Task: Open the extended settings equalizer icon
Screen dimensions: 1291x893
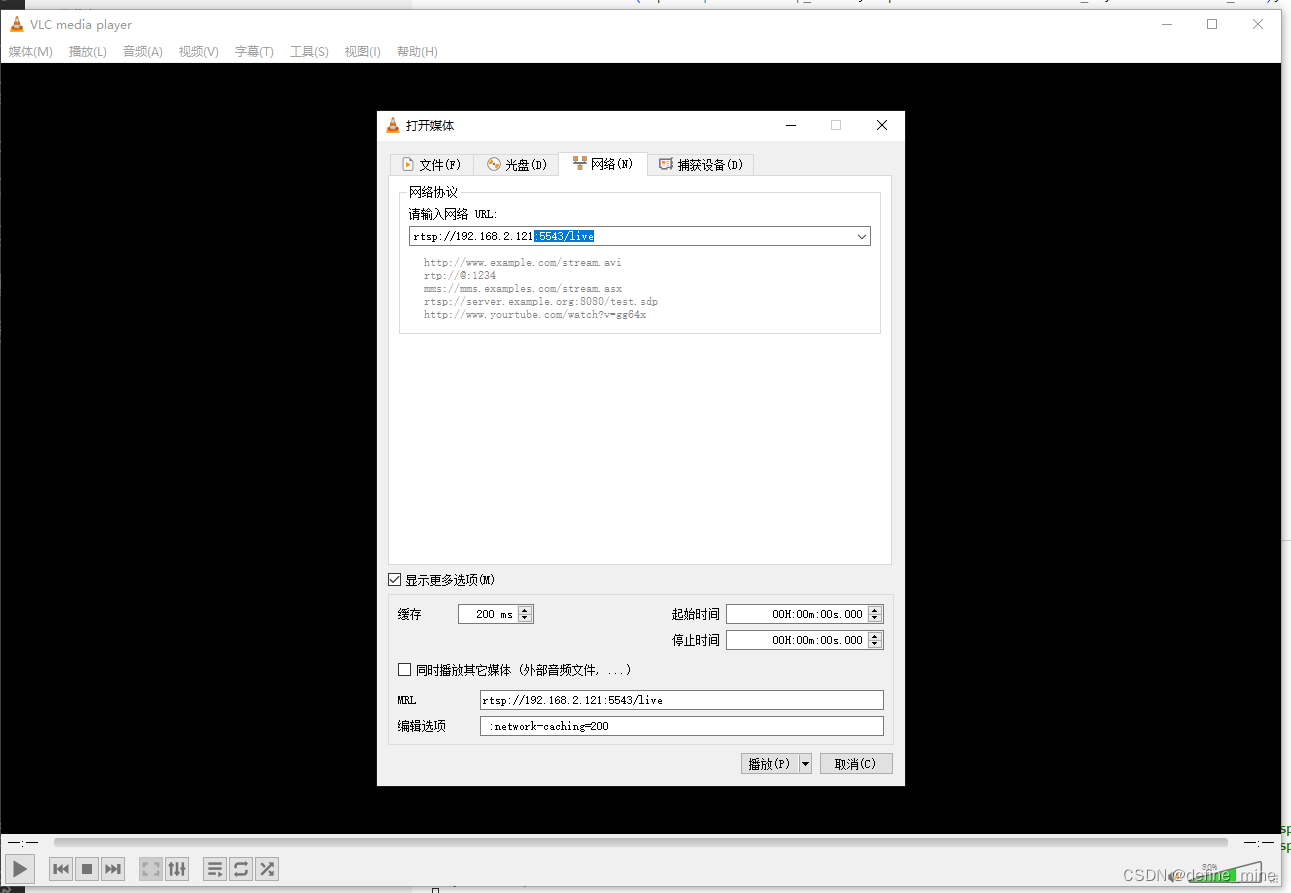Action: pyautogui.click(x=177, y=868)
